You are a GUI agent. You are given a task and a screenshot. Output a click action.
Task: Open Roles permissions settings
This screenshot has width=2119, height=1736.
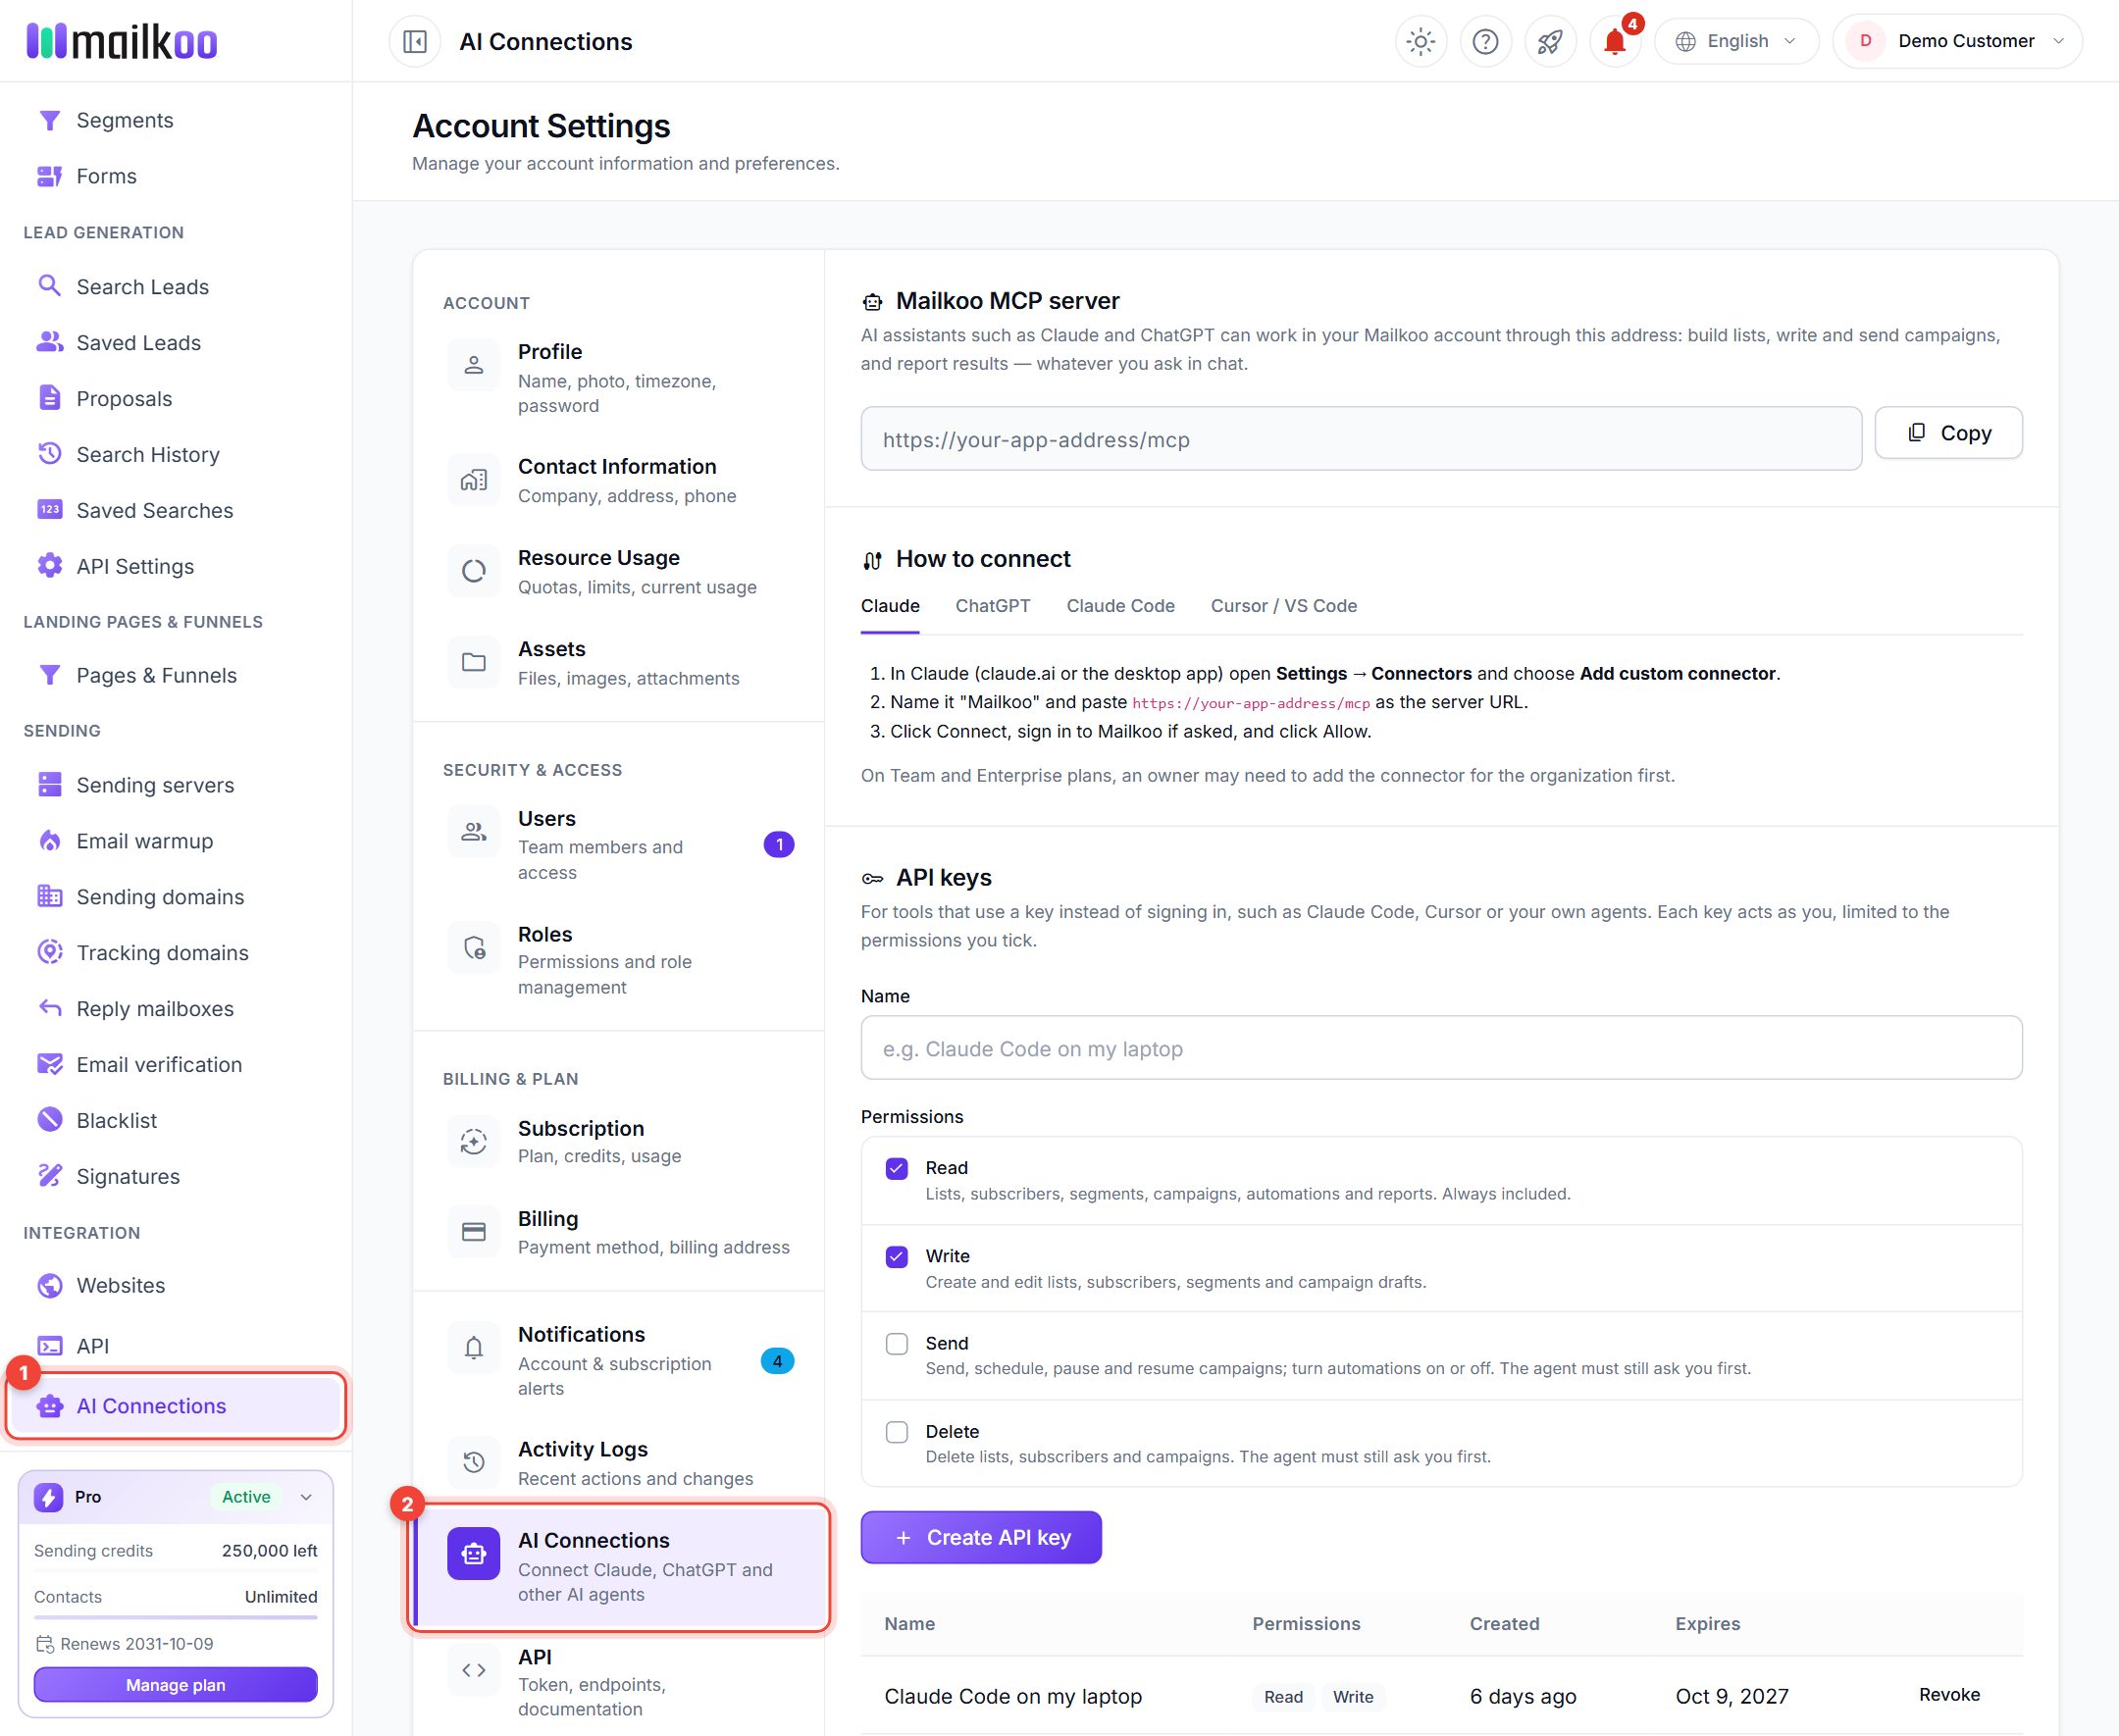tap(619, 960)
